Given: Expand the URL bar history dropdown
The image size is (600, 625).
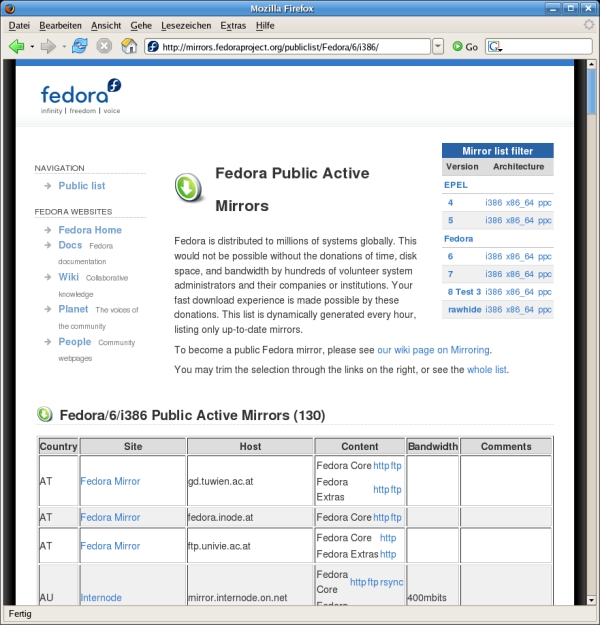Looking at the screenshot, I should [438, 46].
